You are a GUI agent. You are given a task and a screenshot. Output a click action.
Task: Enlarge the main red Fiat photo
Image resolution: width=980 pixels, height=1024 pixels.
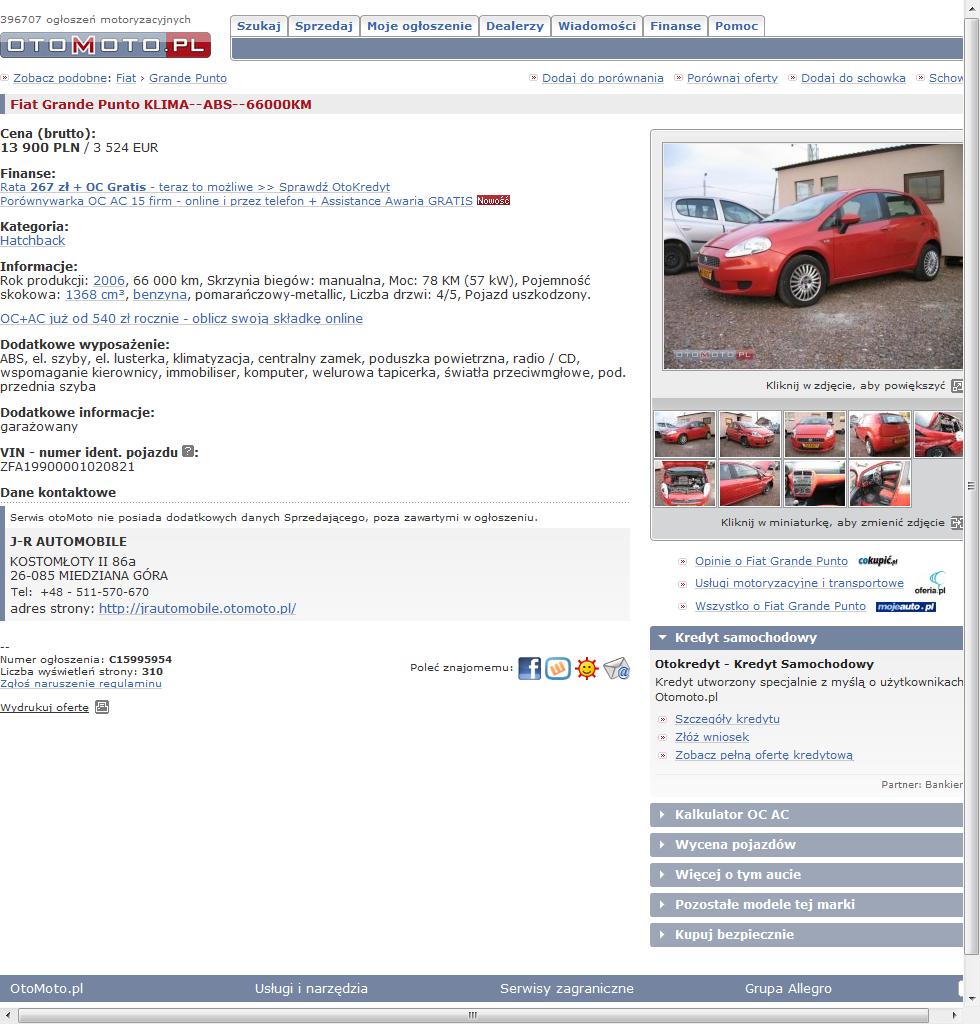click(813, 257)
